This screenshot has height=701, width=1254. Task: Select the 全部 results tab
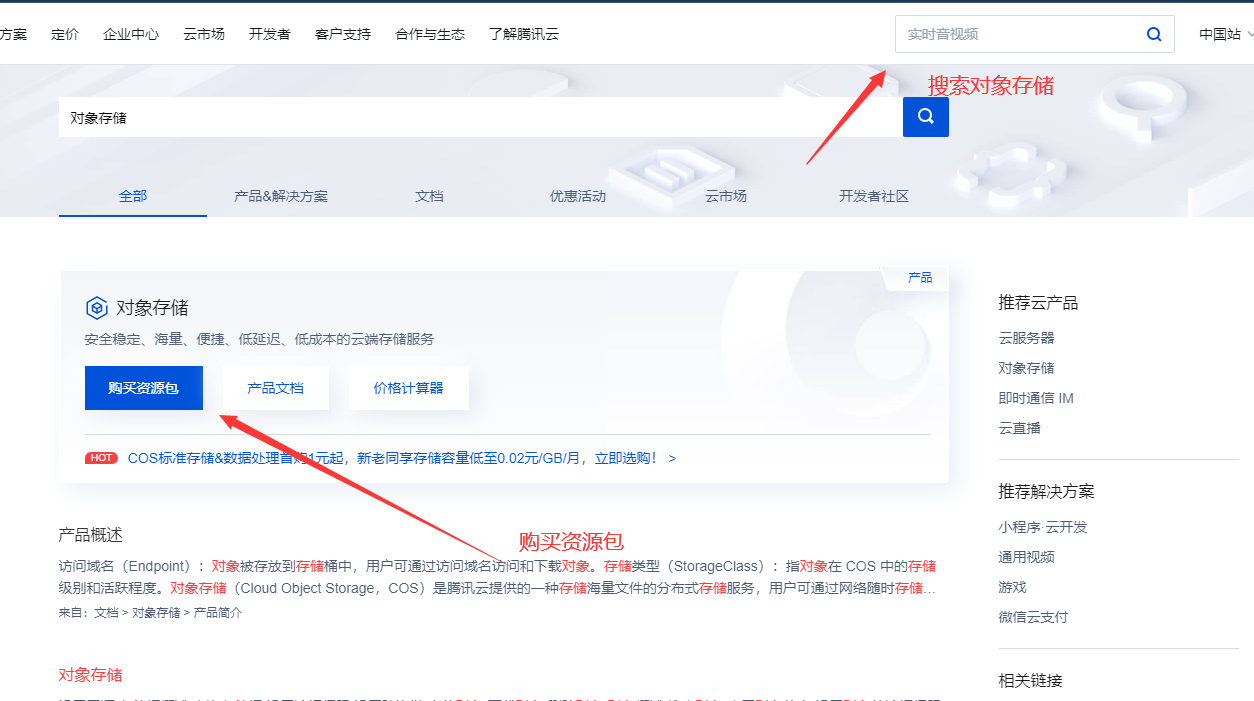(133, 196)
